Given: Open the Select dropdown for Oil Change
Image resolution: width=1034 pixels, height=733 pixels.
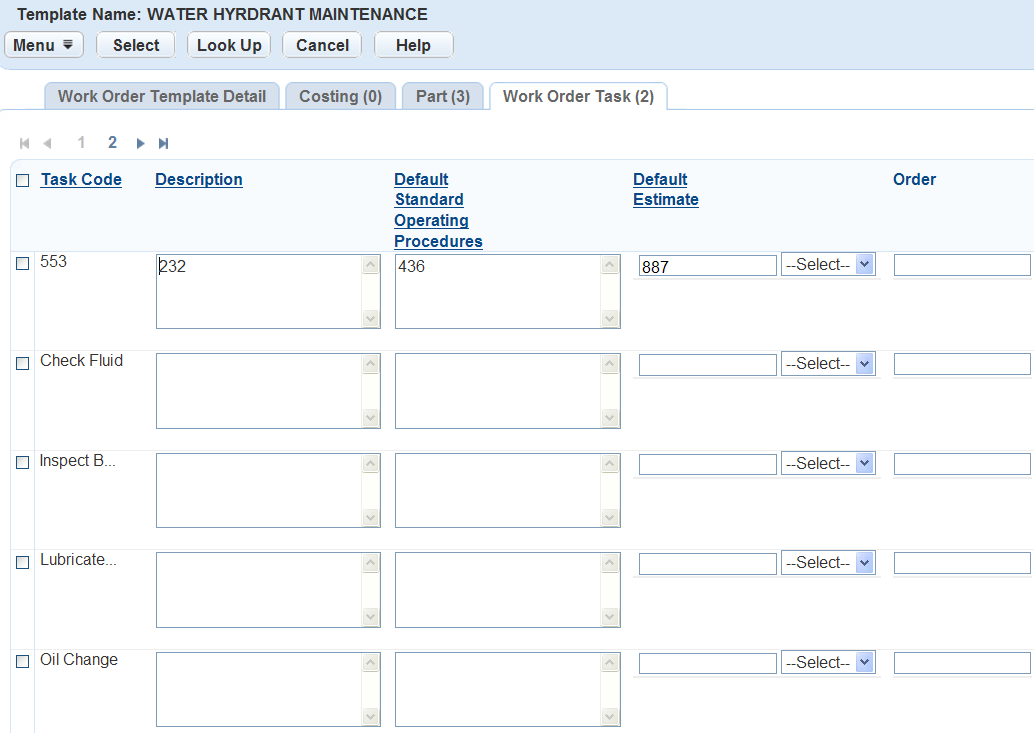Looking at the screenshot, I should pyautogui.click(x=828, y=663).
